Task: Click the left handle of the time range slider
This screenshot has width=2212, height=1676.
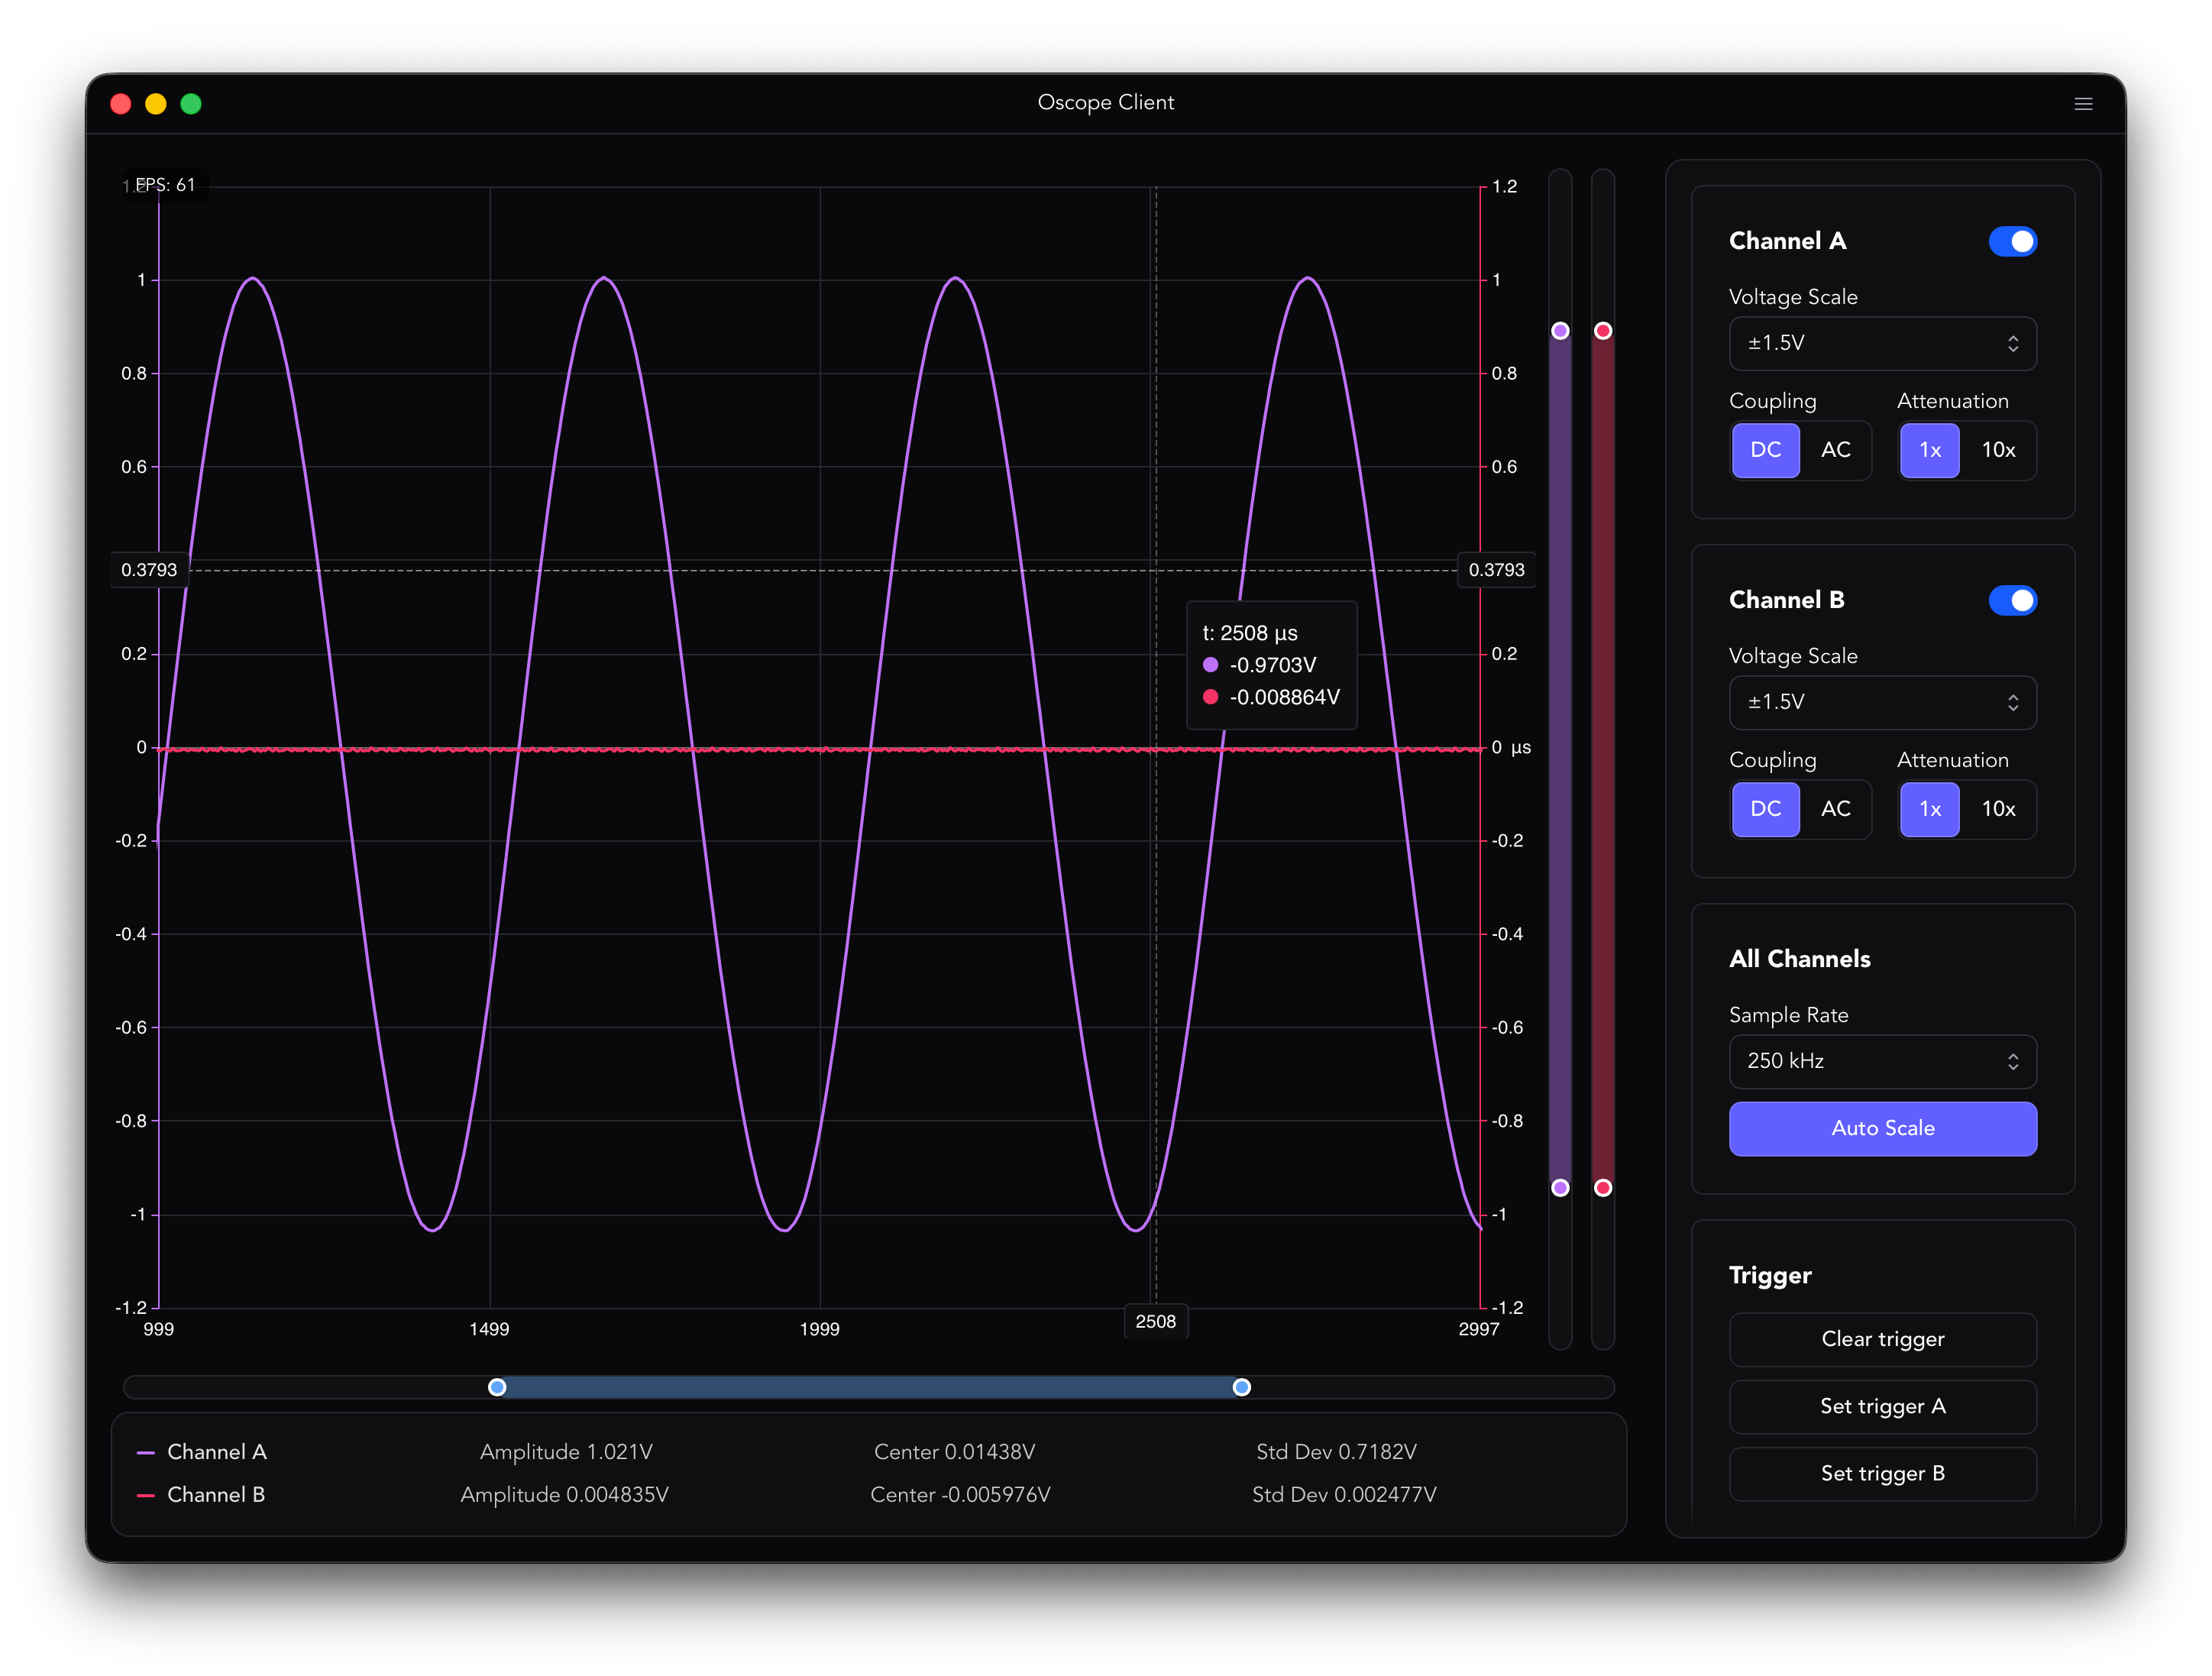Action: pyautogui.click(x=497, y=1387)
